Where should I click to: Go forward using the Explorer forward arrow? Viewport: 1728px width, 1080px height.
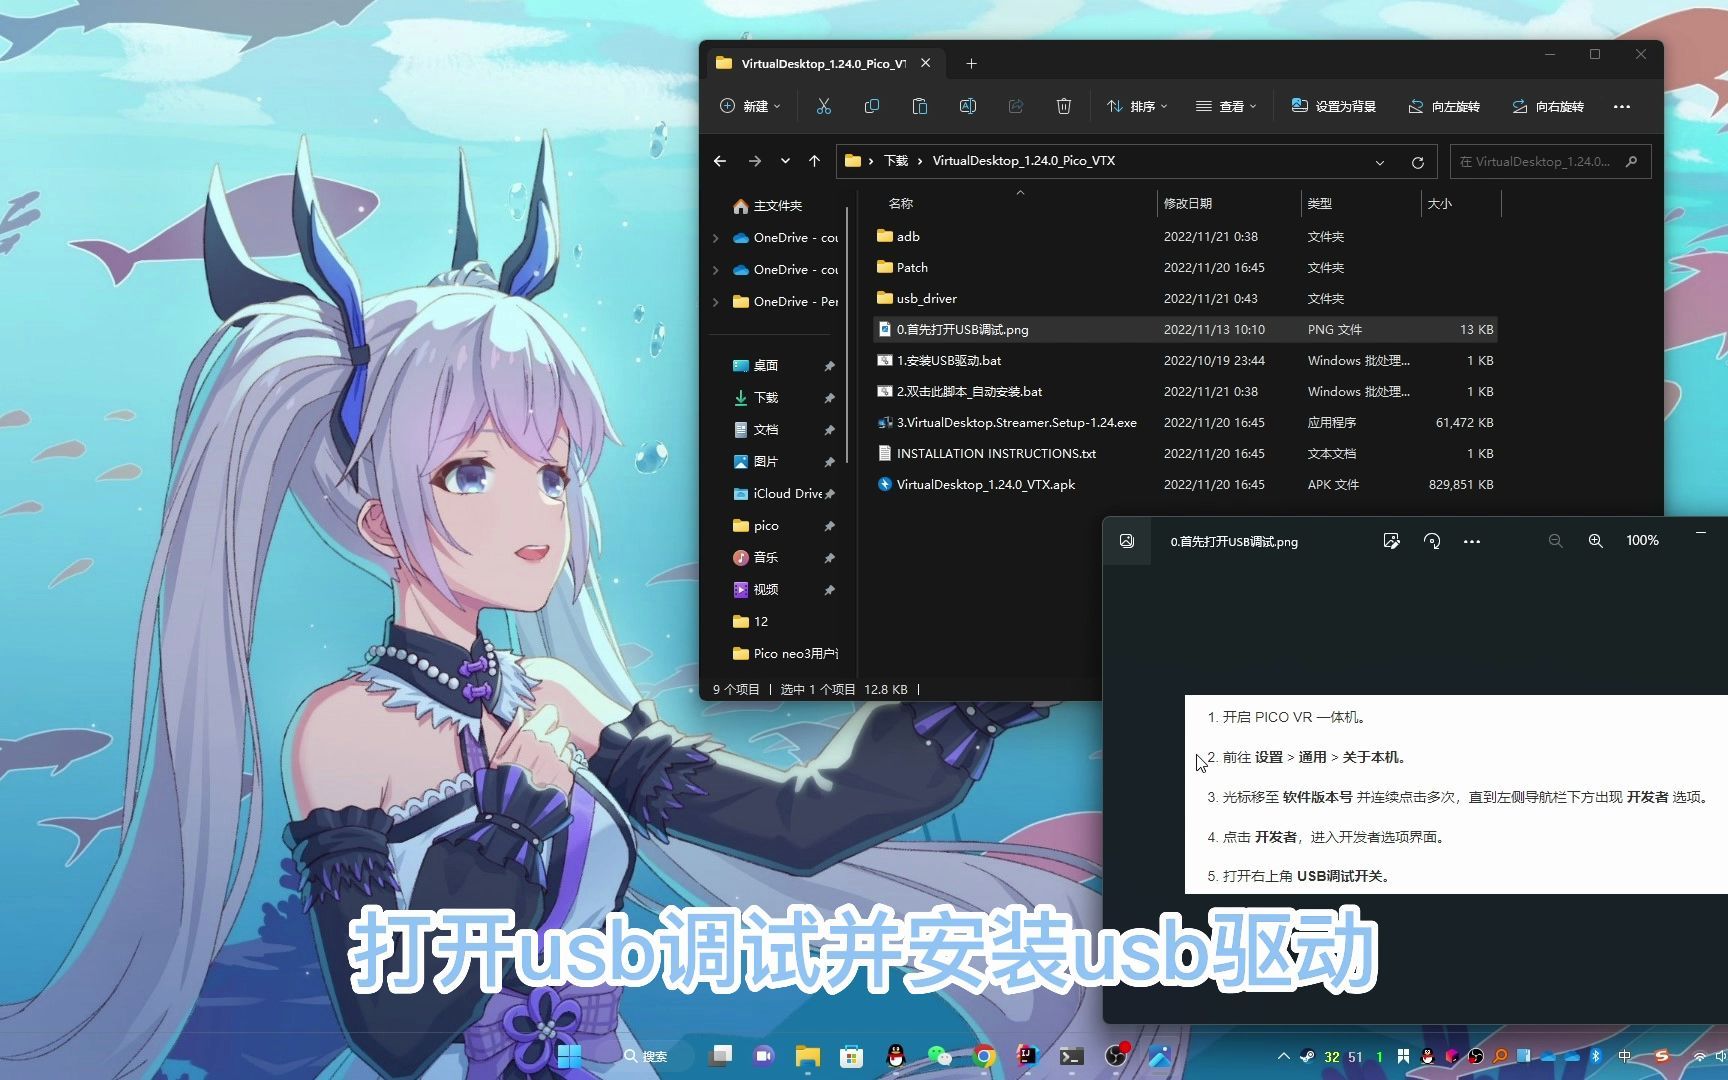(x=755, y=161)
